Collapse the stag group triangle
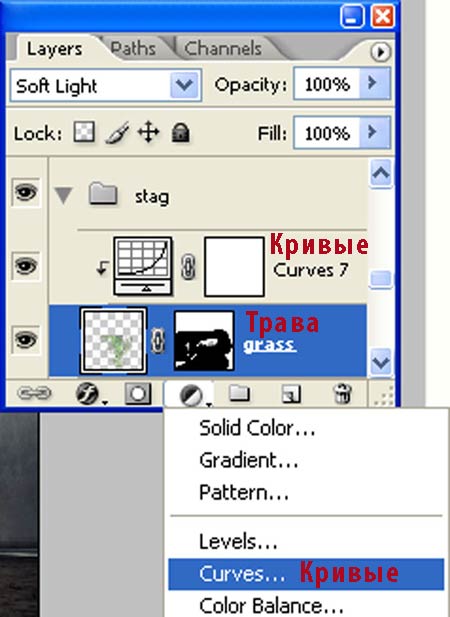The height and width of the screenshot is (617, 450). coord(63,196)
